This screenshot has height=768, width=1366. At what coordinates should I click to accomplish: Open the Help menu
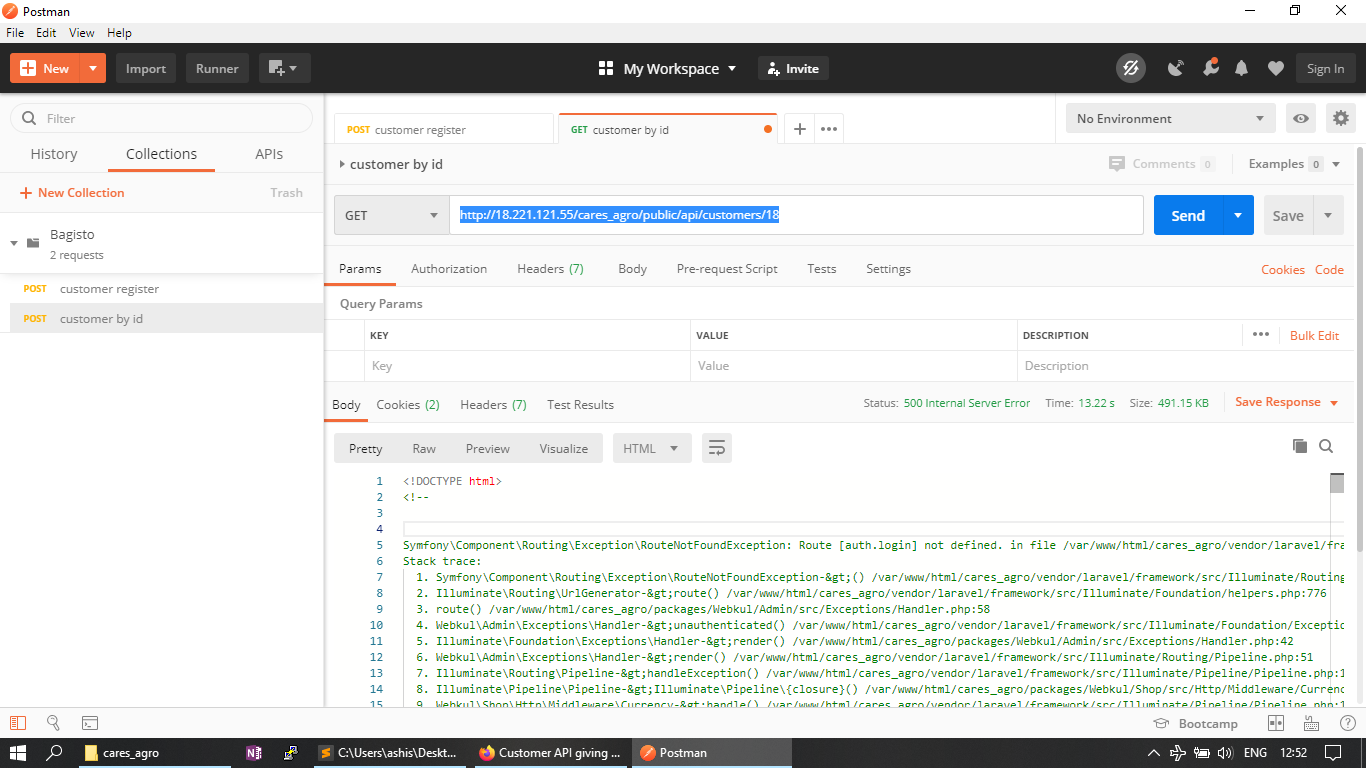(119, 32)
